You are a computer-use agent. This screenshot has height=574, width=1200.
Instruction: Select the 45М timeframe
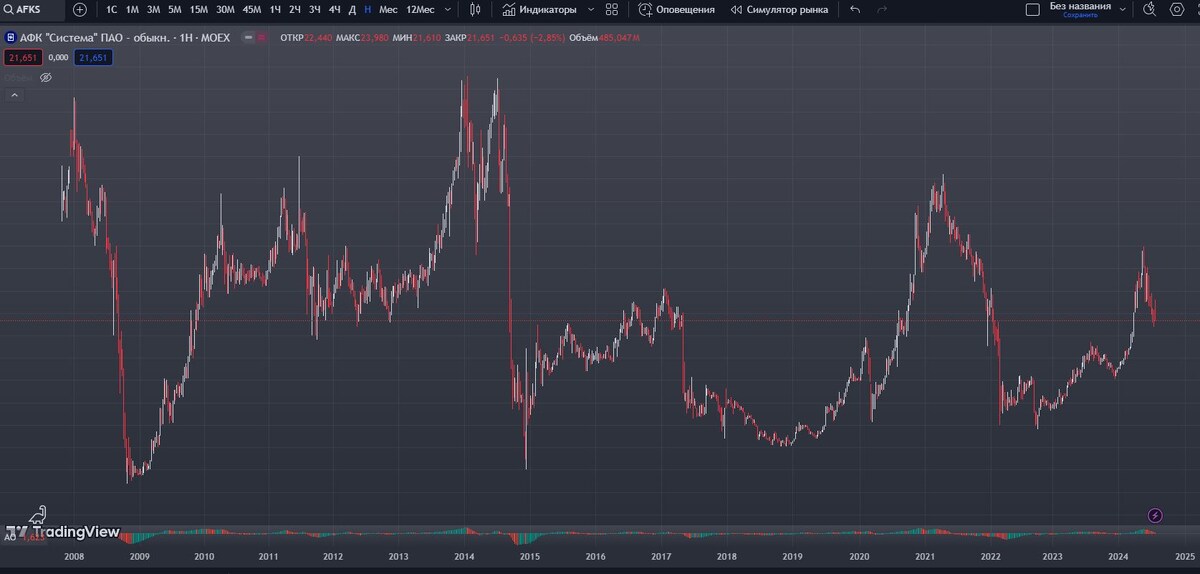coord(251,9)
